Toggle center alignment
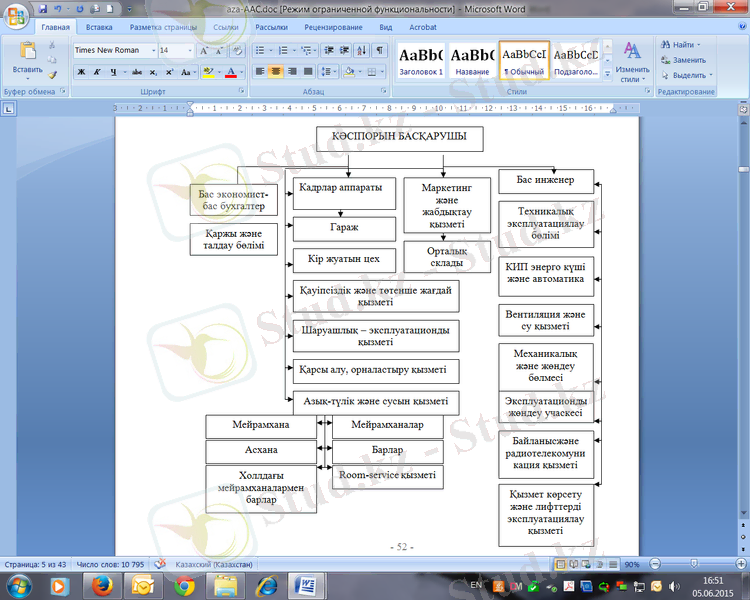This screenshot has width=750, height=600. click(x=276, y=72)
